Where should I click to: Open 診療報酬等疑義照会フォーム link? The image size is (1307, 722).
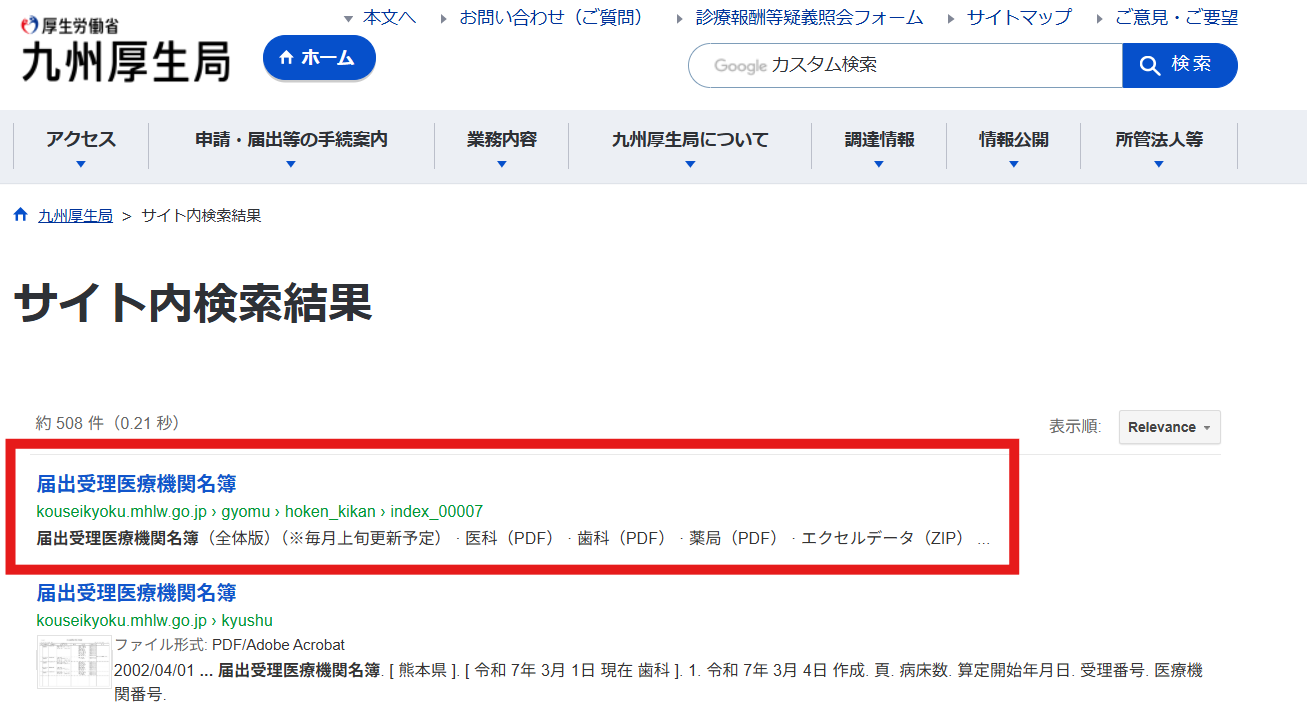(x=809, y=18)
